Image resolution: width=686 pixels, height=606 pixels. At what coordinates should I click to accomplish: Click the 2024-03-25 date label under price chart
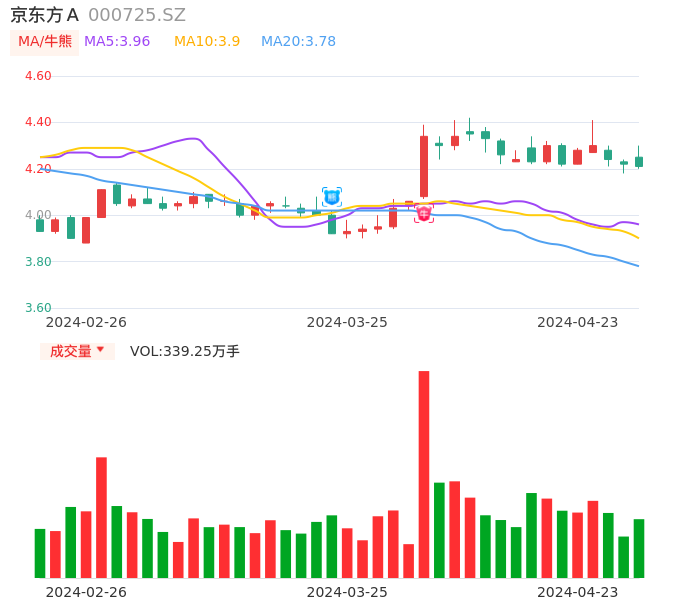[x=347, y=322]
